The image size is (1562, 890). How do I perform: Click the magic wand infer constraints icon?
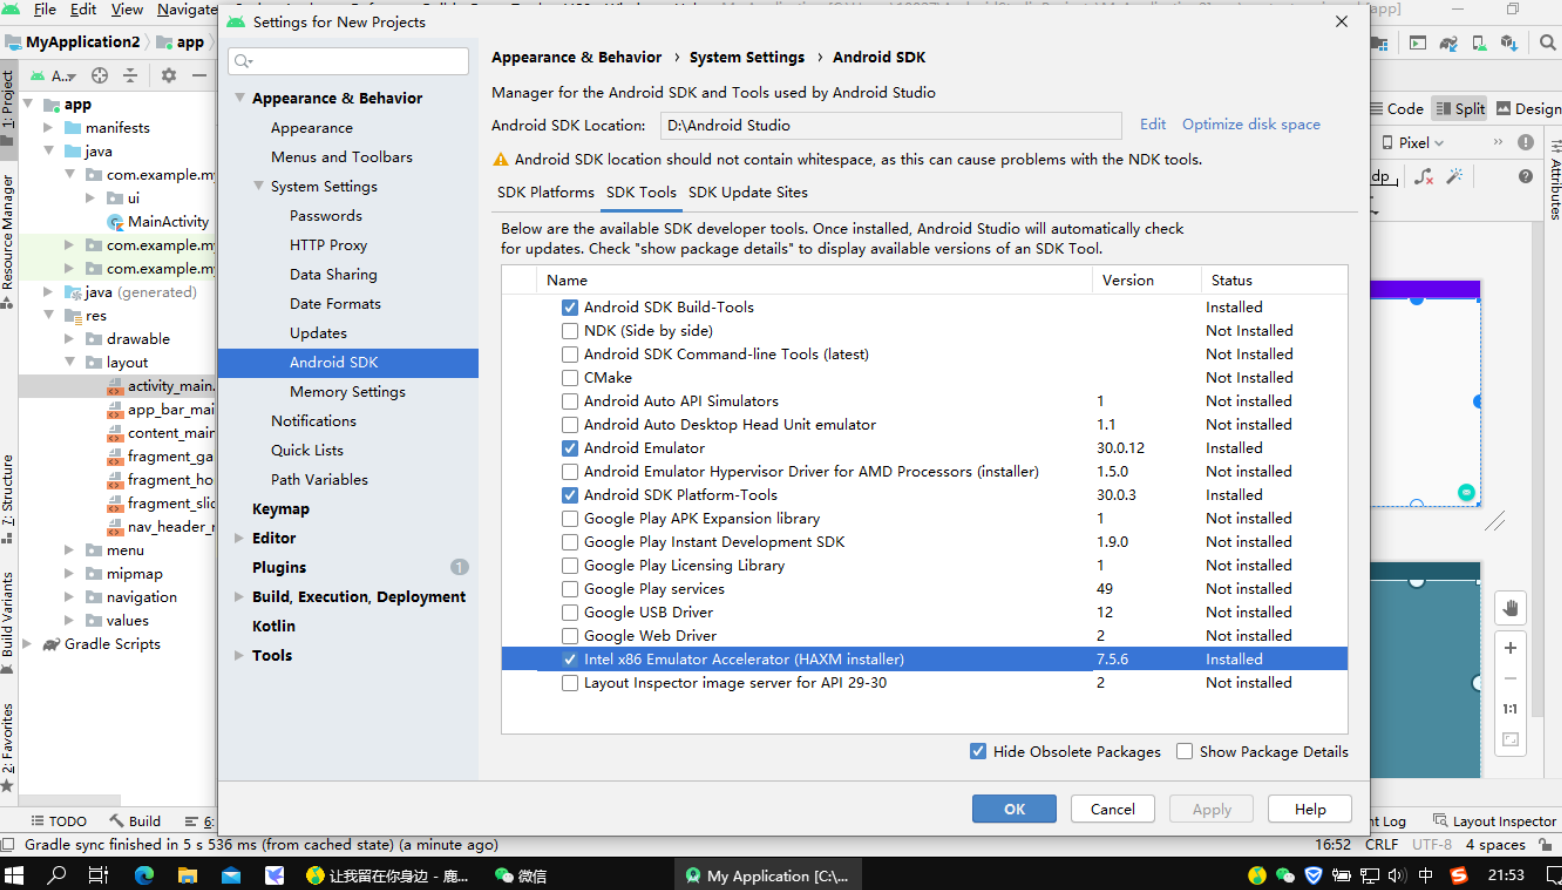click(1455, 176)
